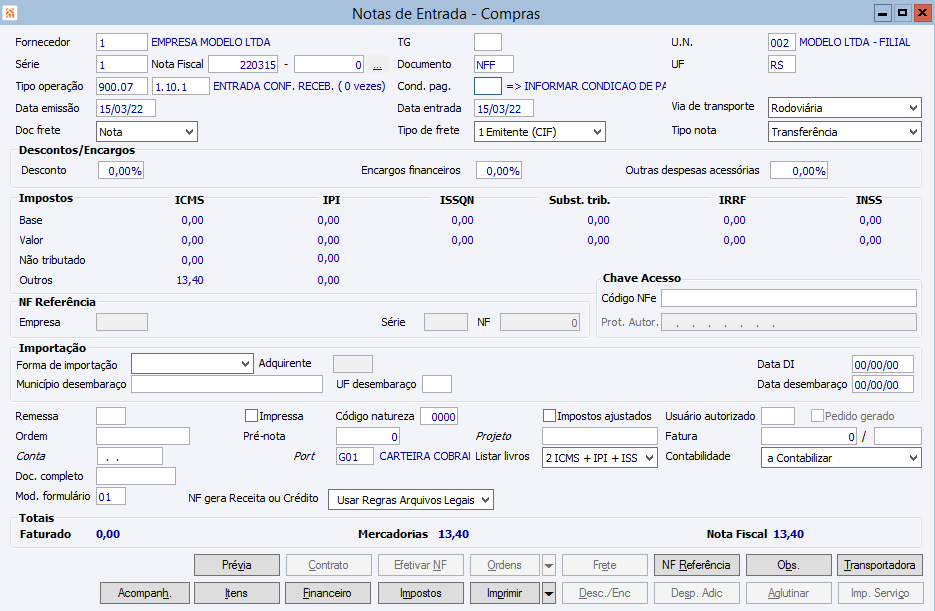Viewport: 935px width, 611px height.
Task: Click the NF Referência button
Action: 696,565
